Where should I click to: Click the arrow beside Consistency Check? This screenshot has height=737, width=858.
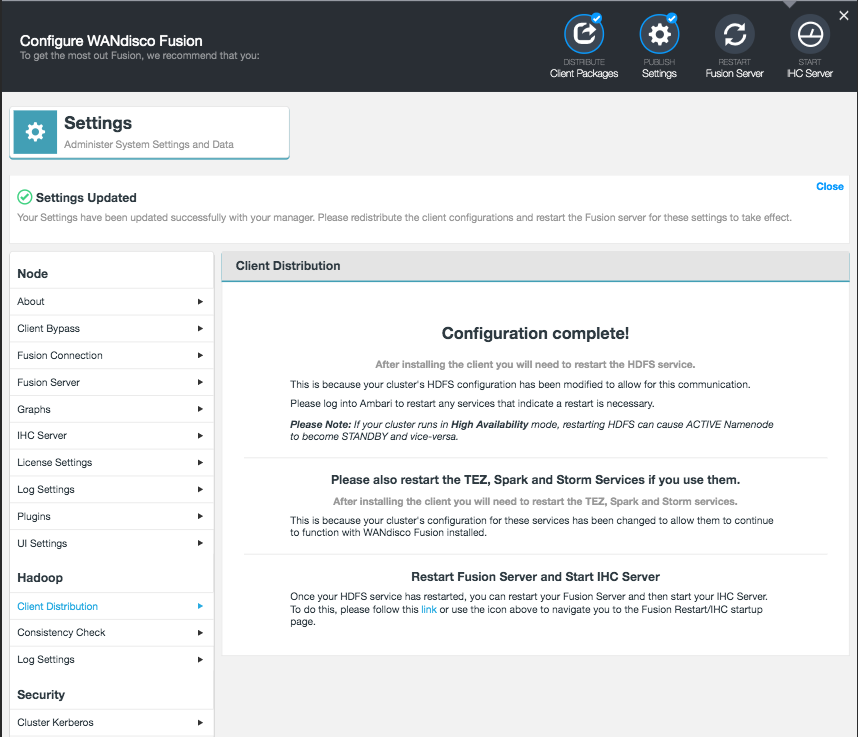click(200, 632)
